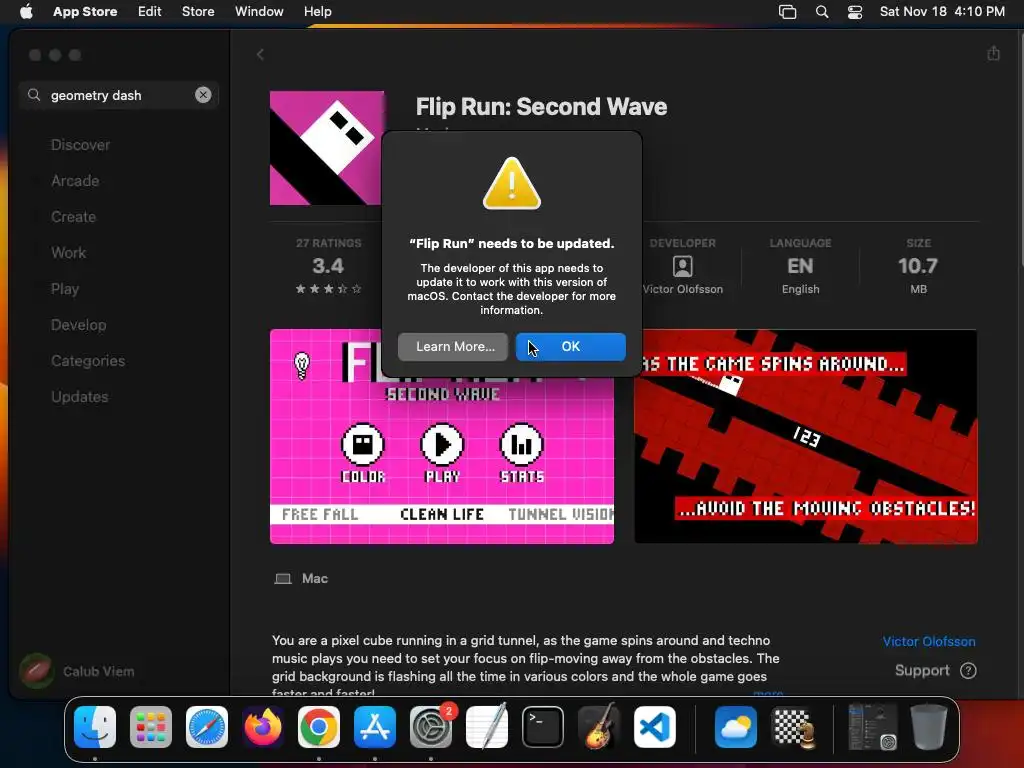Click the geometry dash search field

tap(118, 95)
